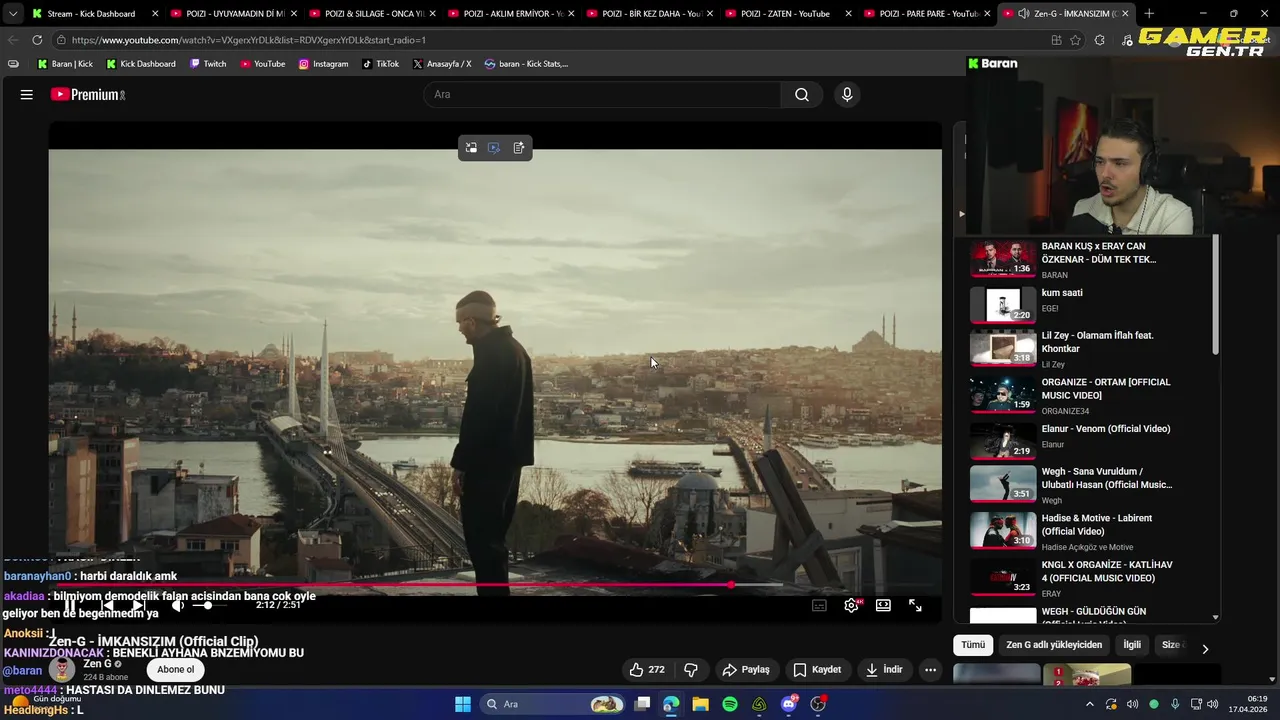Image resolution: width=1280 pixels, height=720 pixels.
Task: Open the Anasayfa / X bookmark
Action: tap(442, 64)
